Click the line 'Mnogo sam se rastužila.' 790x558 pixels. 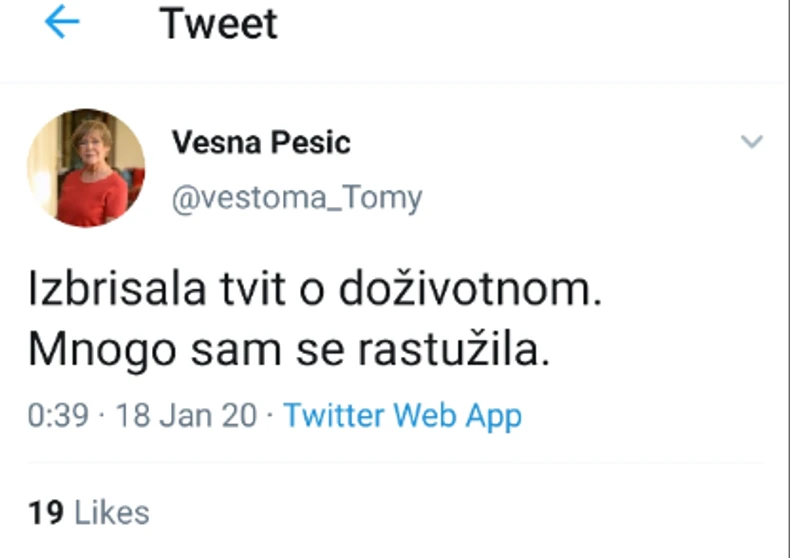[x=289, y=350]
